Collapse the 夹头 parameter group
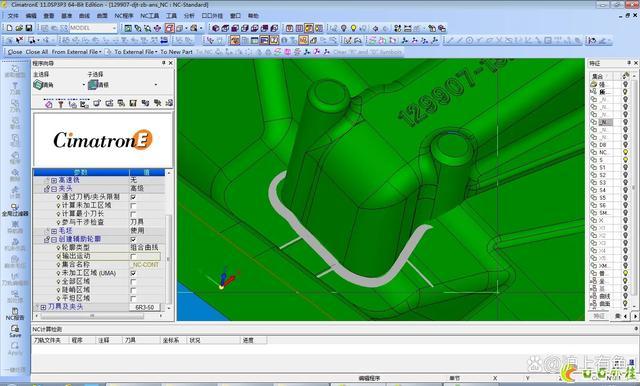The width and height of the screenshot is (640, 386). pos(54,189)
